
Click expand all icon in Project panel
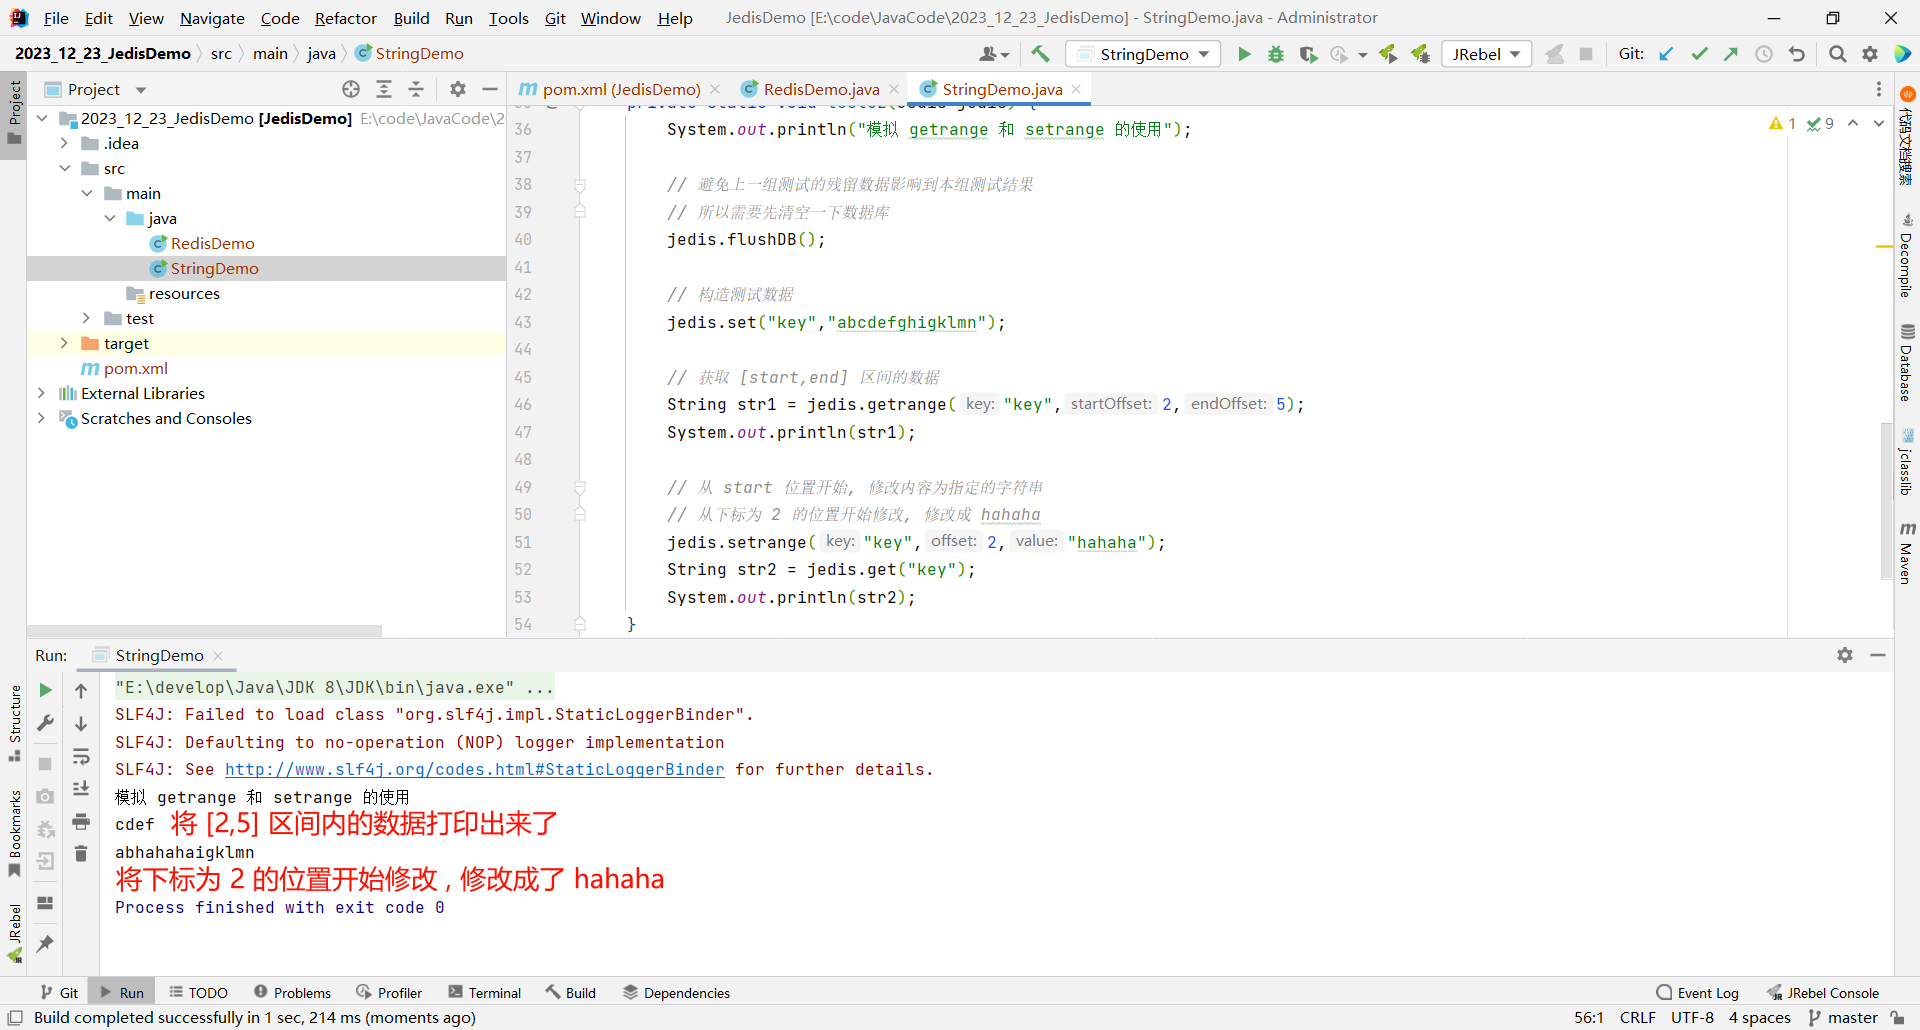(x=384, y=89)
